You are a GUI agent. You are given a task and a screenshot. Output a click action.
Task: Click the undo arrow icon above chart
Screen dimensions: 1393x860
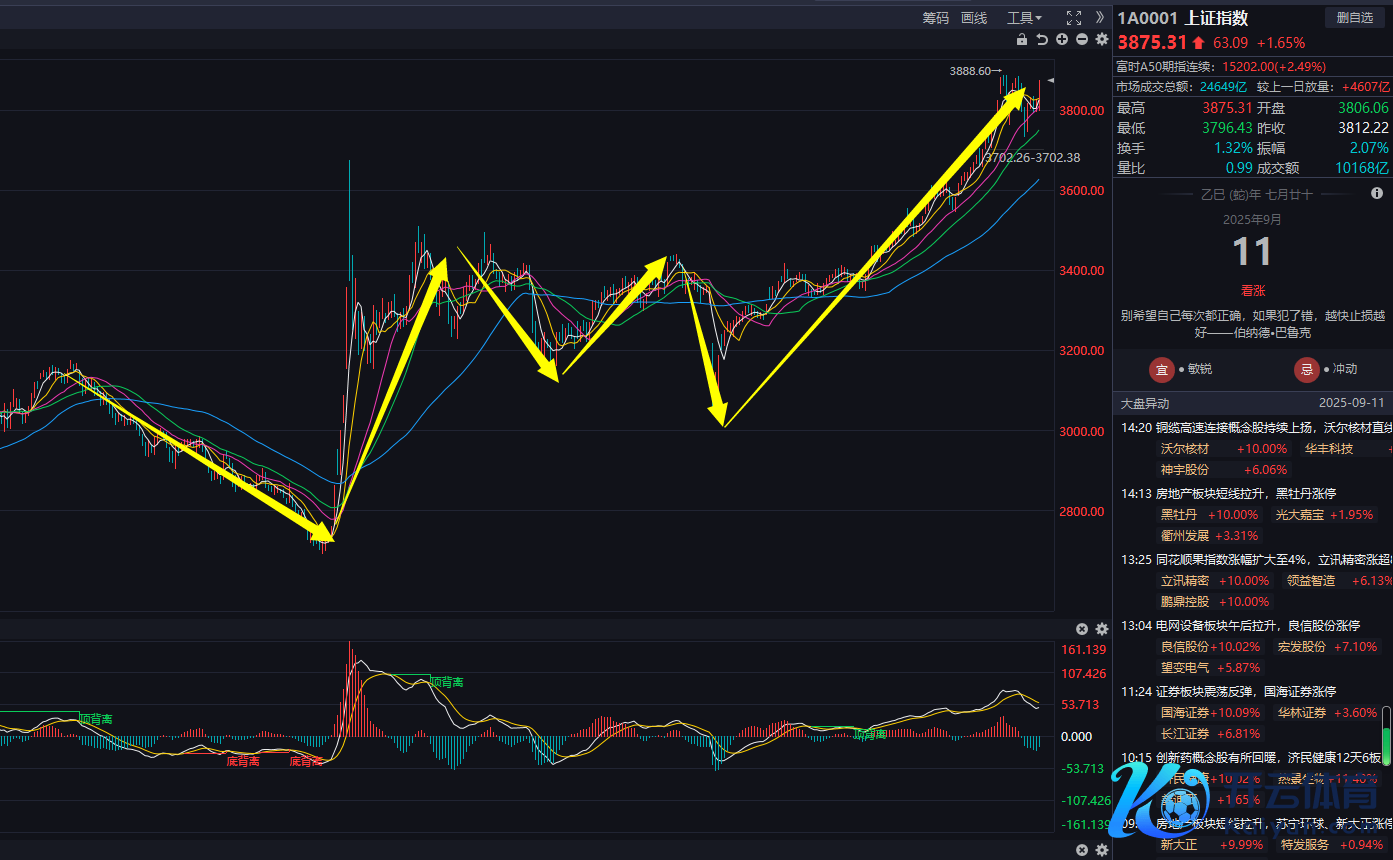click(x=1042, y=40)
